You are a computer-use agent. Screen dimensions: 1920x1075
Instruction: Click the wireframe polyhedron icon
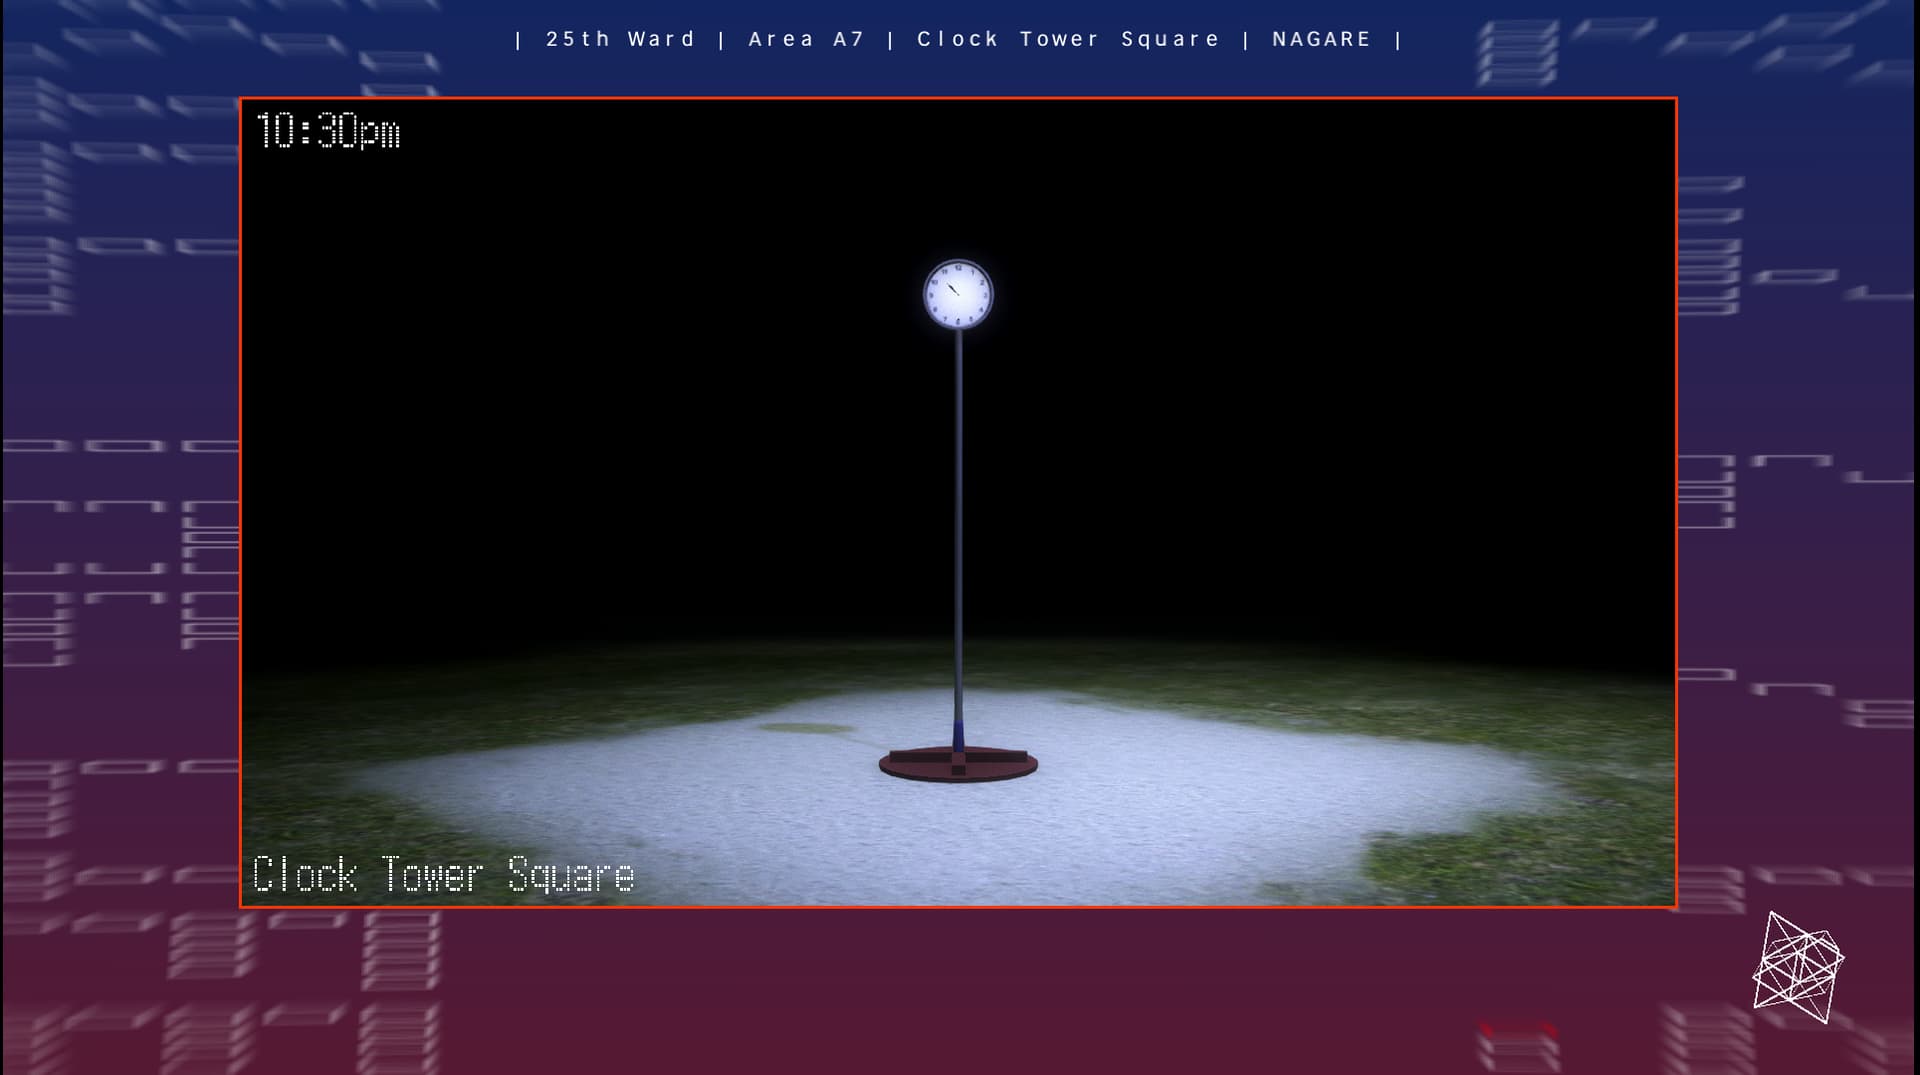pos(1798,967)
